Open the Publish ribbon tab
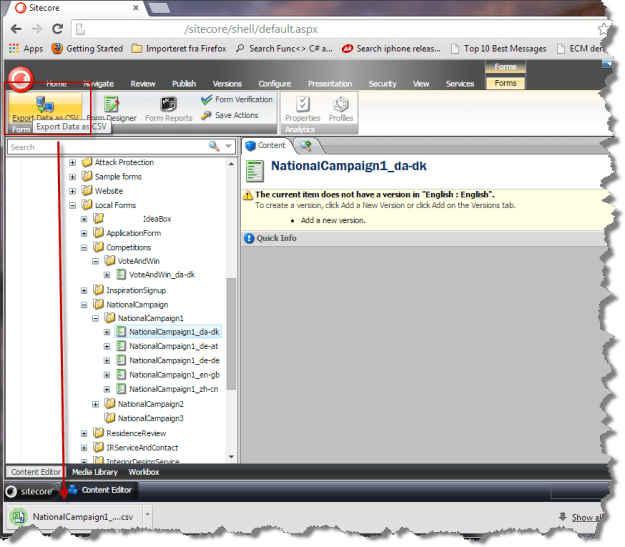The image size is (625, 547). 184,84
